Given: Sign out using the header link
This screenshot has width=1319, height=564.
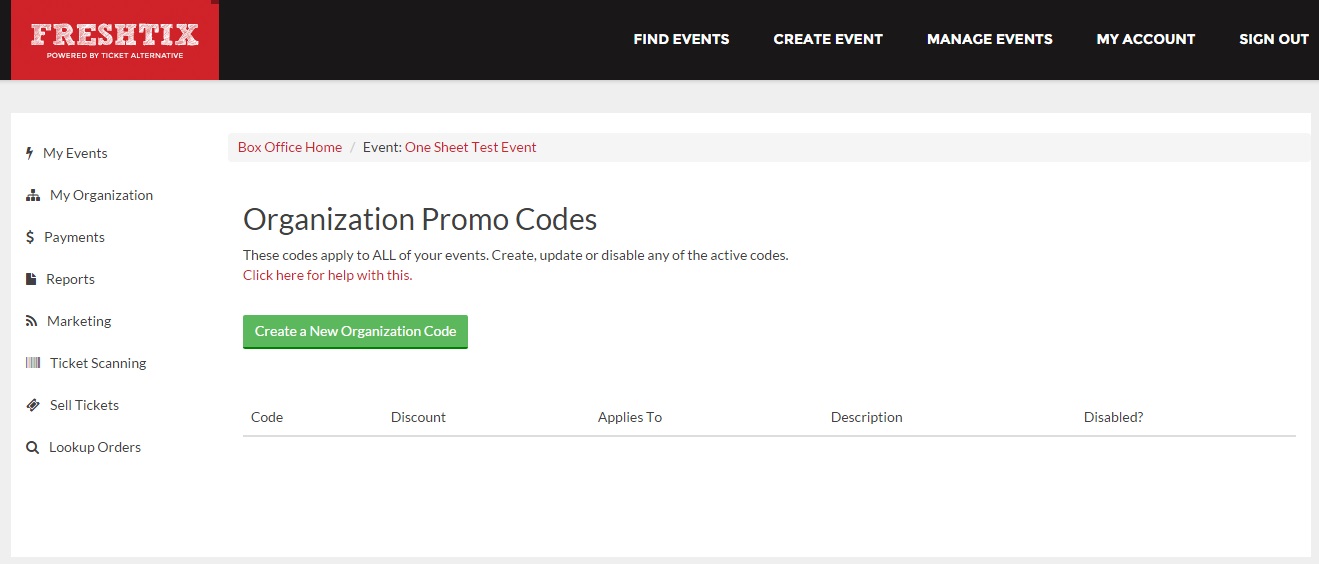Looking at the screenshot, I should [1274, 39].
